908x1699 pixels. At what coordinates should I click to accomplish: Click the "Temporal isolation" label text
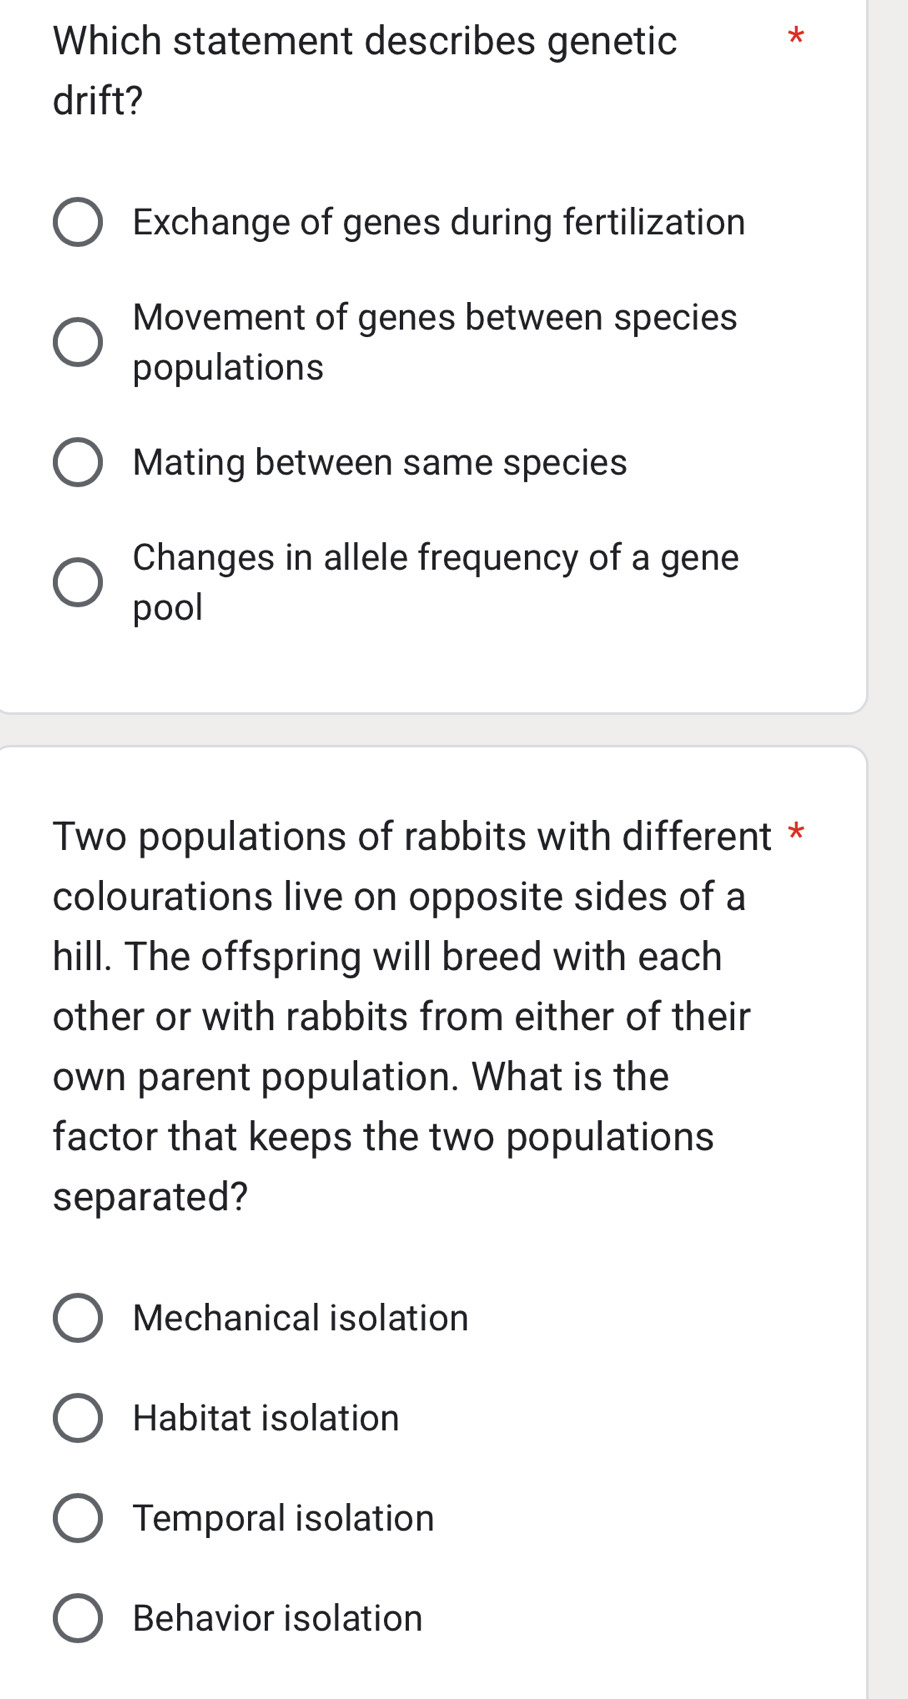[282, 1518]
